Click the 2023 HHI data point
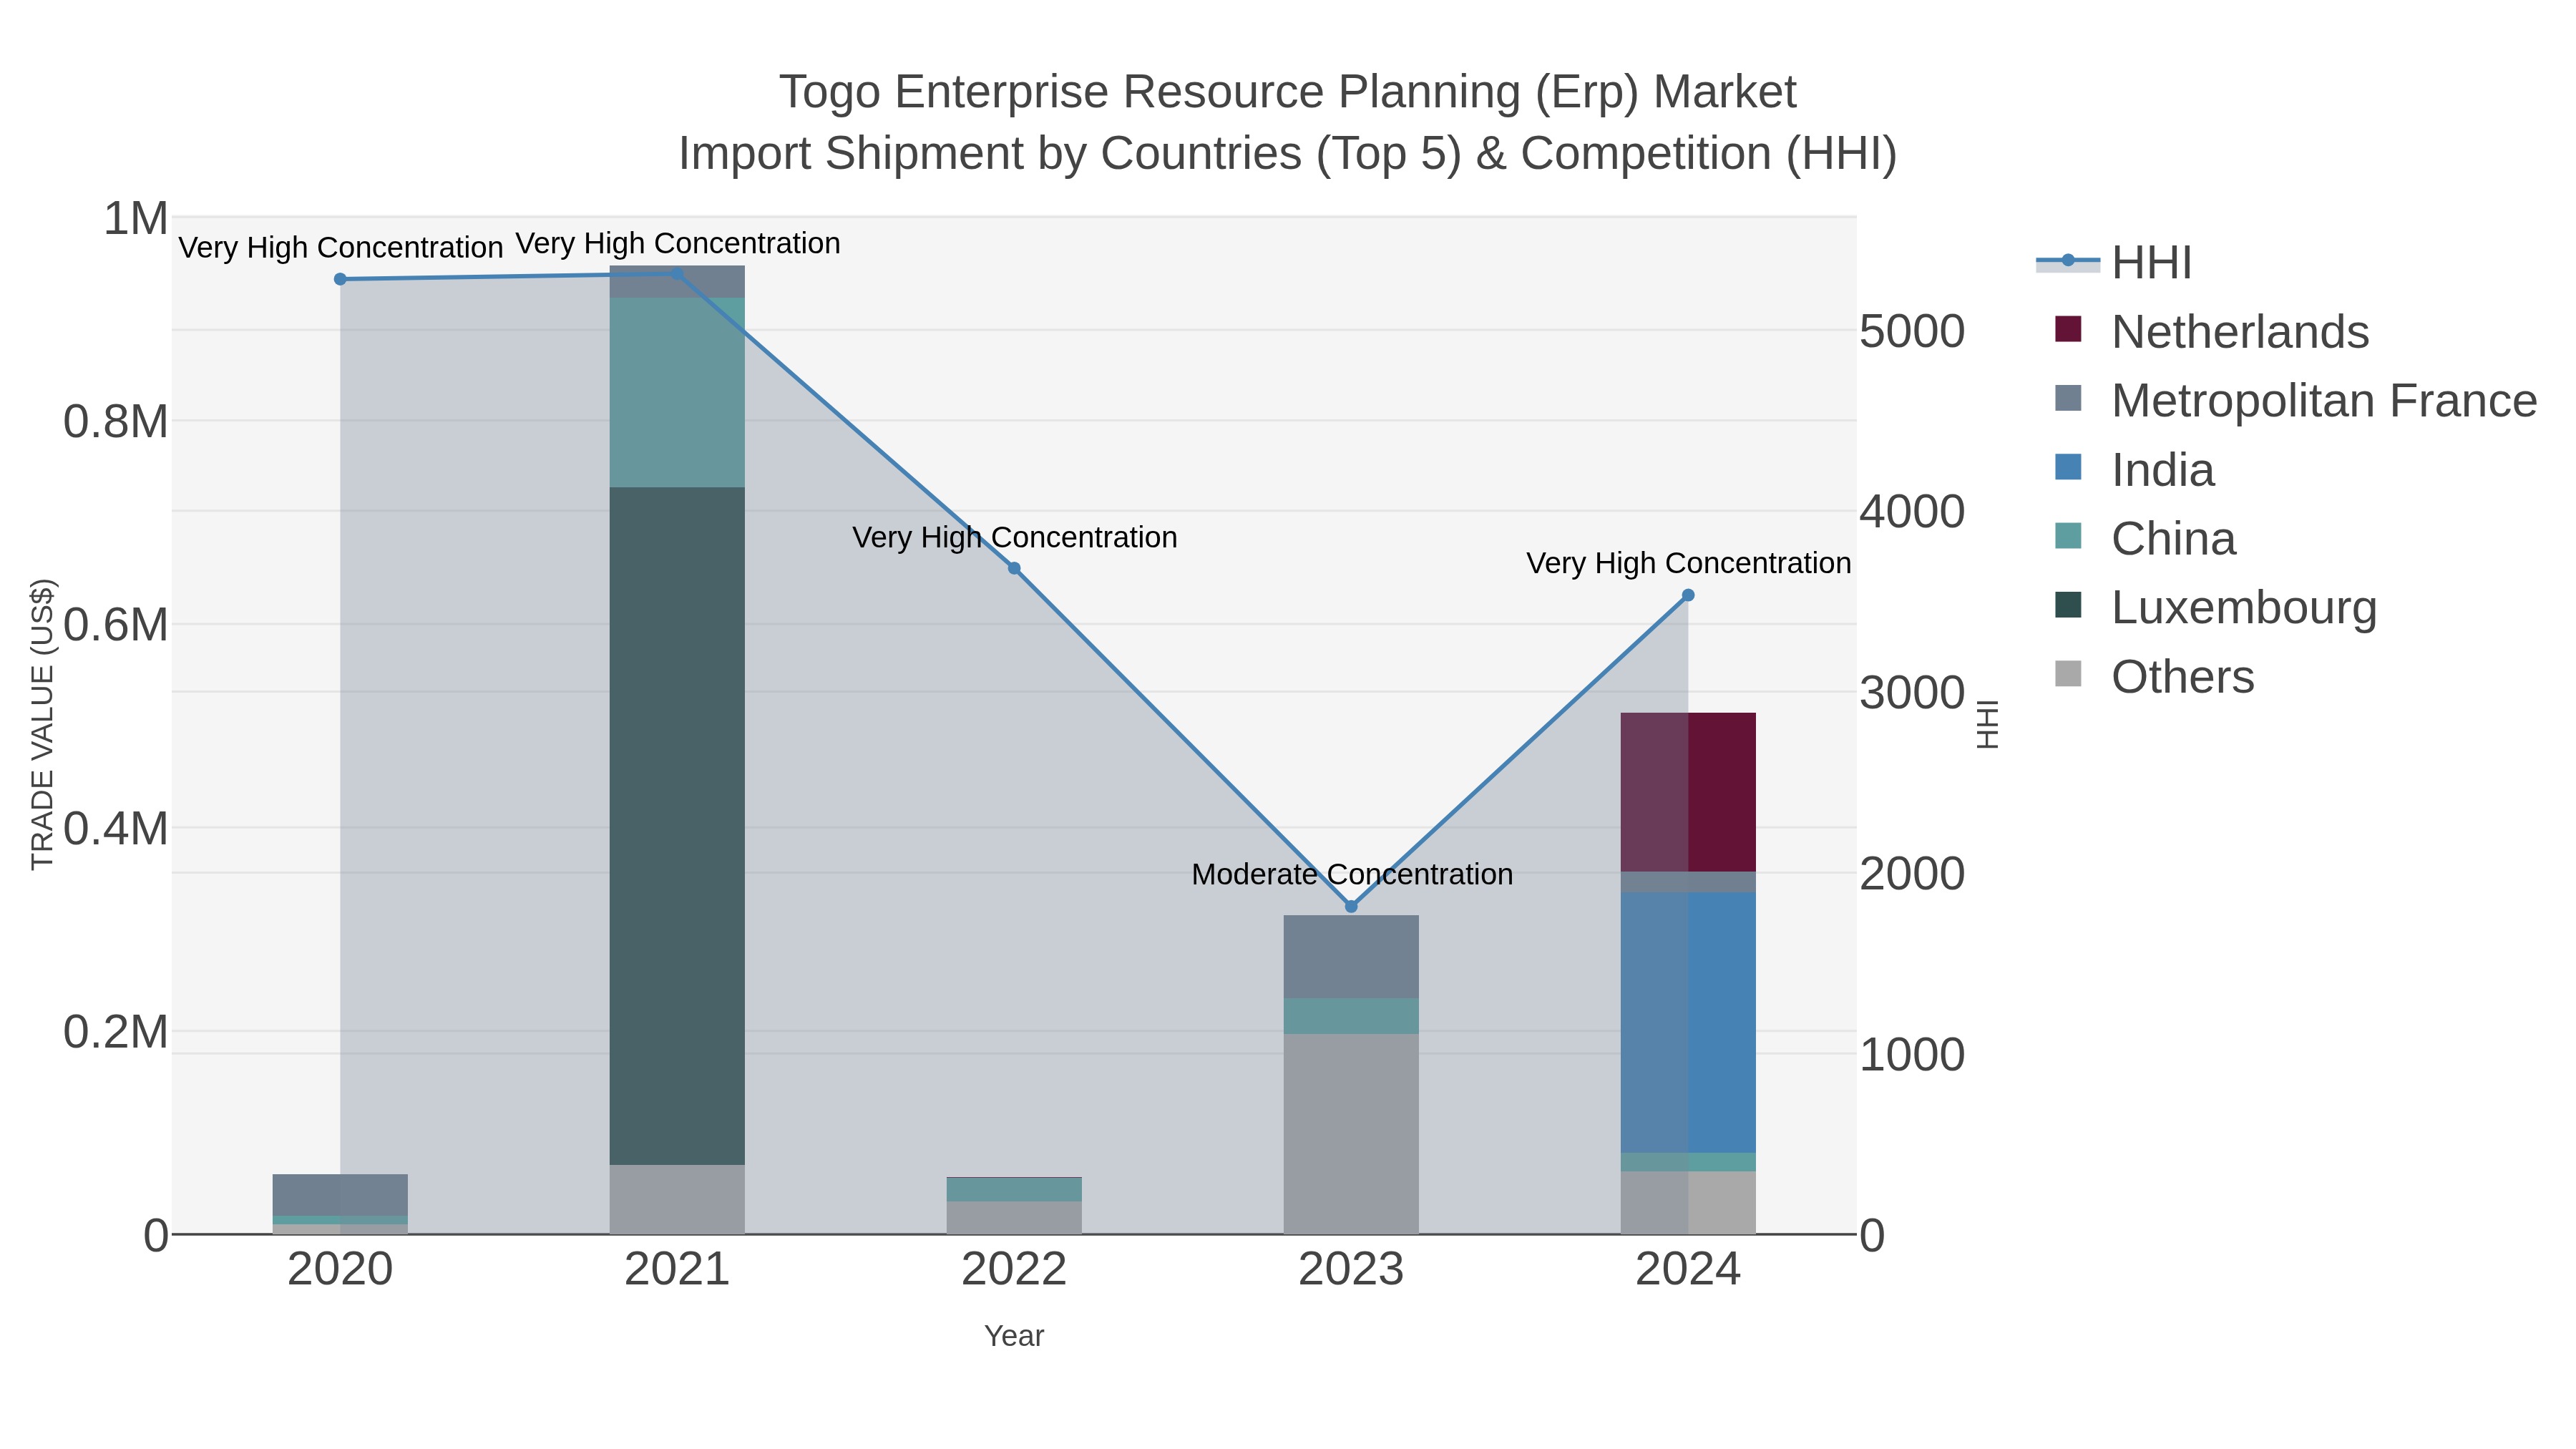Screen dimensions: 2576x1449 tap(1351, 906)
